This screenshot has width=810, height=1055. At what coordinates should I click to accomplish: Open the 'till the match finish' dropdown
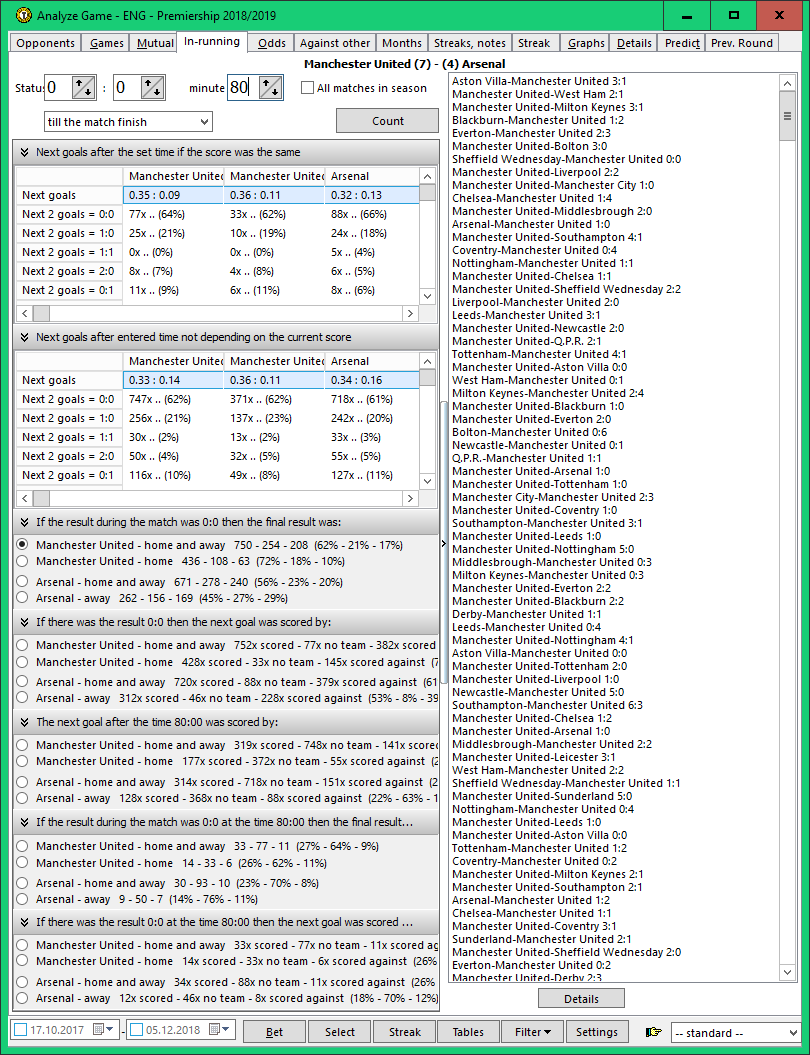click(128, 122)
